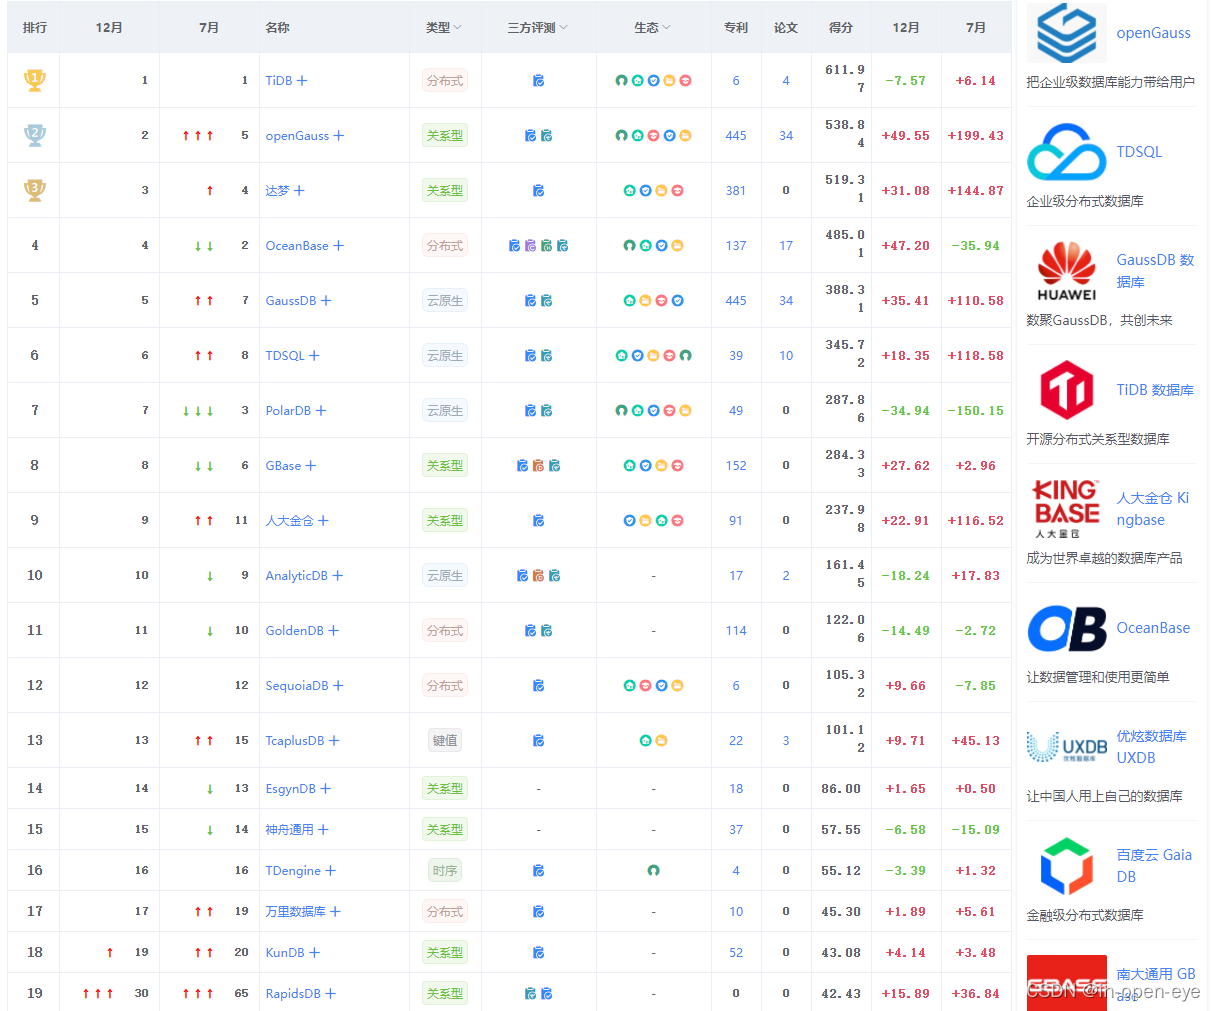Click the 百度云 GaiaDB logo in sidebar
The image size is (1215, 1011).
tap(1066, 866)
